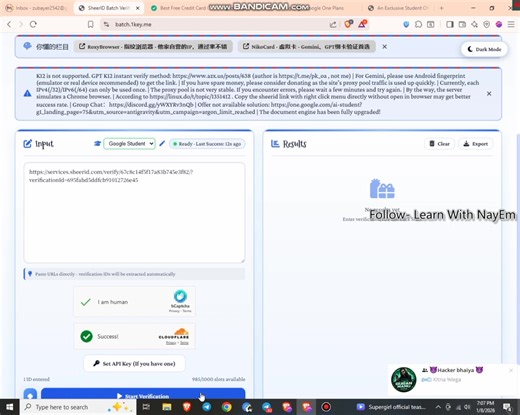Open Telegram from the taskbar

207,407
